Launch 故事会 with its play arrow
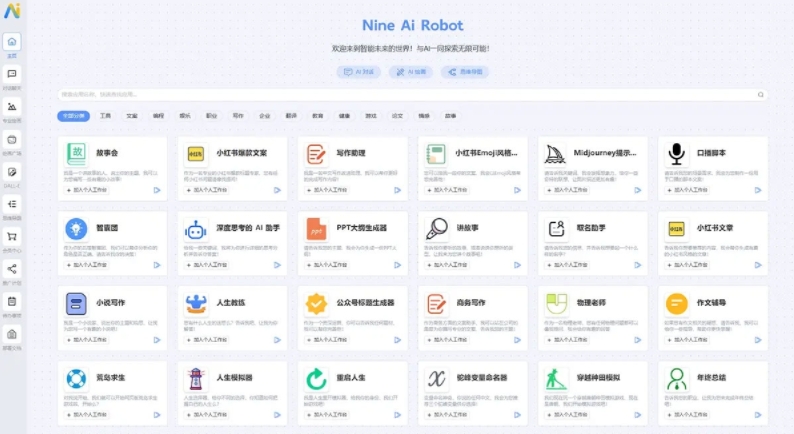 [156, 189]
